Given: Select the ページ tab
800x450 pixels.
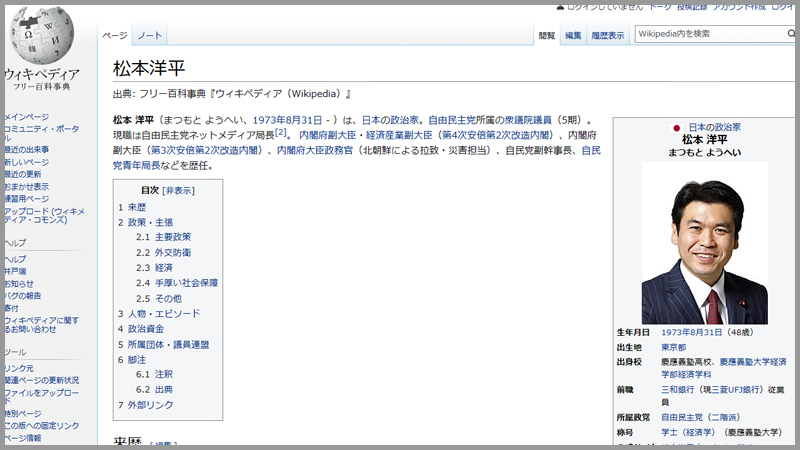Looking at the screenshot, I should click(x=115, y=35).
